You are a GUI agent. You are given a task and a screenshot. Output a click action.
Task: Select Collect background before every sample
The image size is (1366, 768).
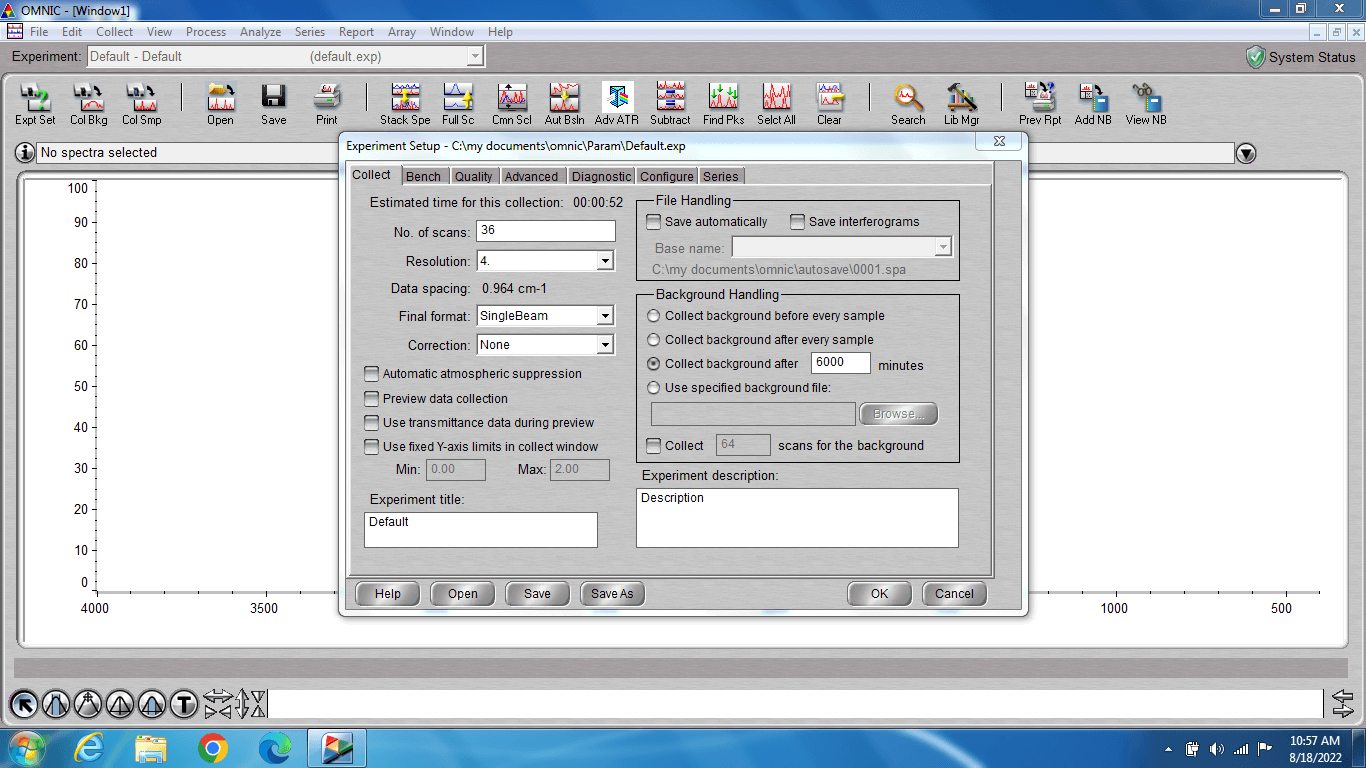point(654,316)
